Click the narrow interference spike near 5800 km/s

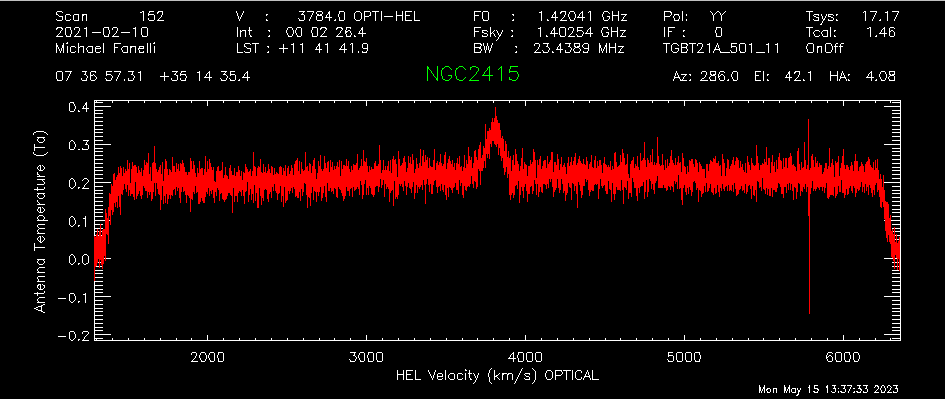coord(809,217)
